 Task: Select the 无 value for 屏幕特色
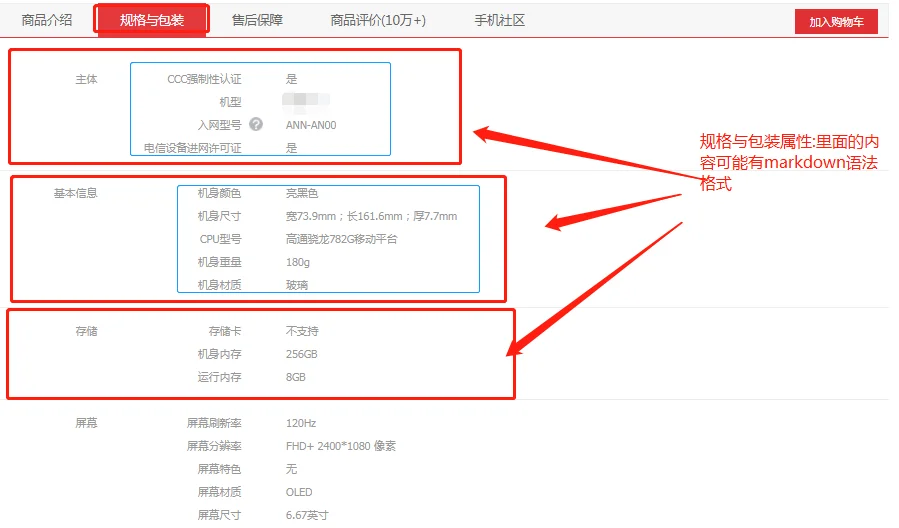[x=291, y=469]
